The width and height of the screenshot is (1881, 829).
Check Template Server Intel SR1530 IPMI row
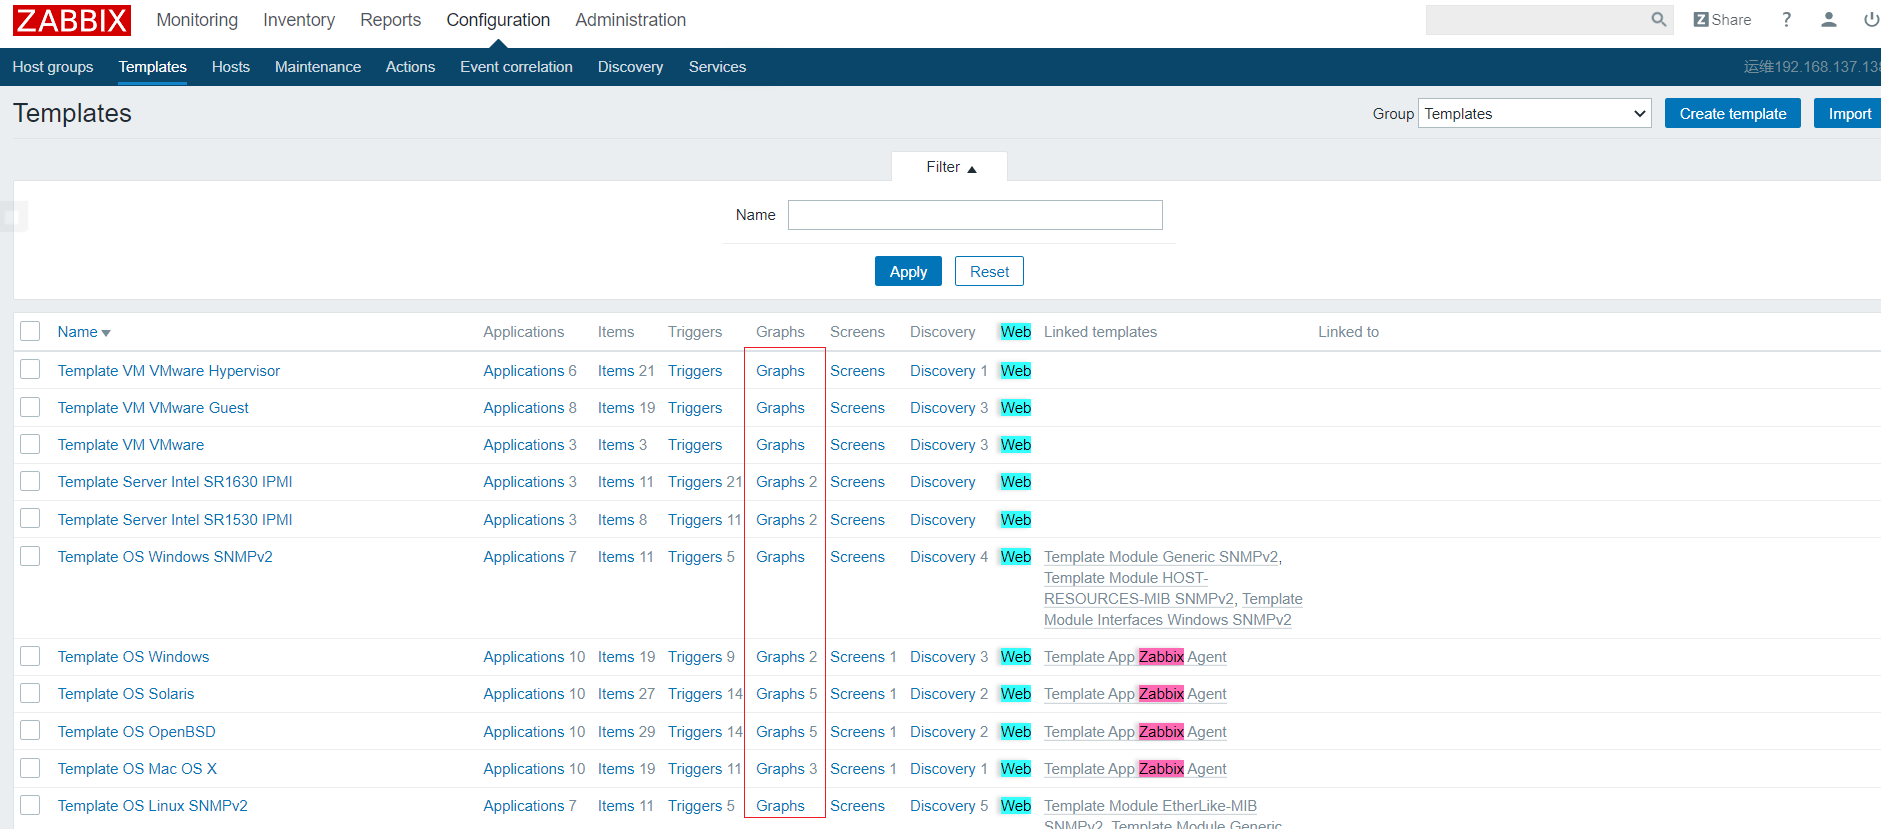30,518
